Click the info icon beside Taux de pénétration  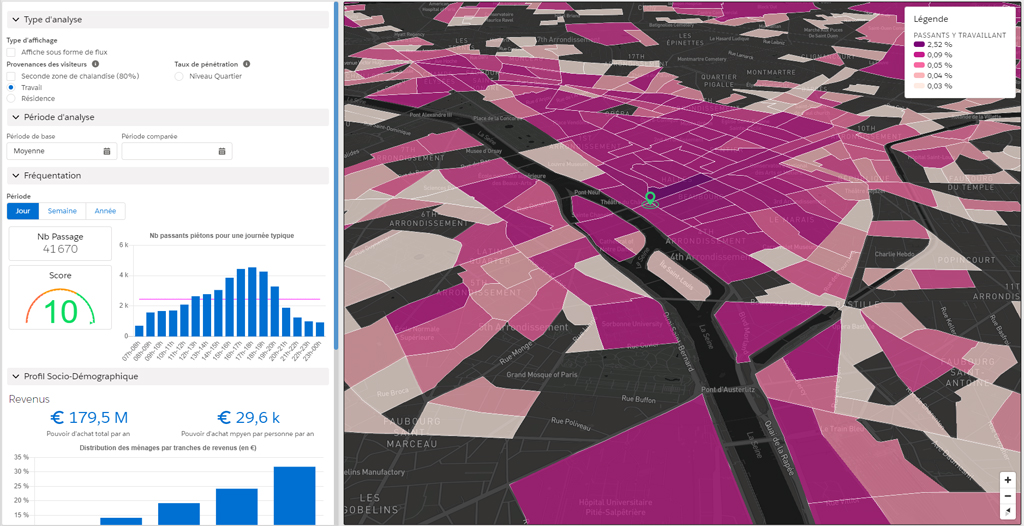point(246,64)
